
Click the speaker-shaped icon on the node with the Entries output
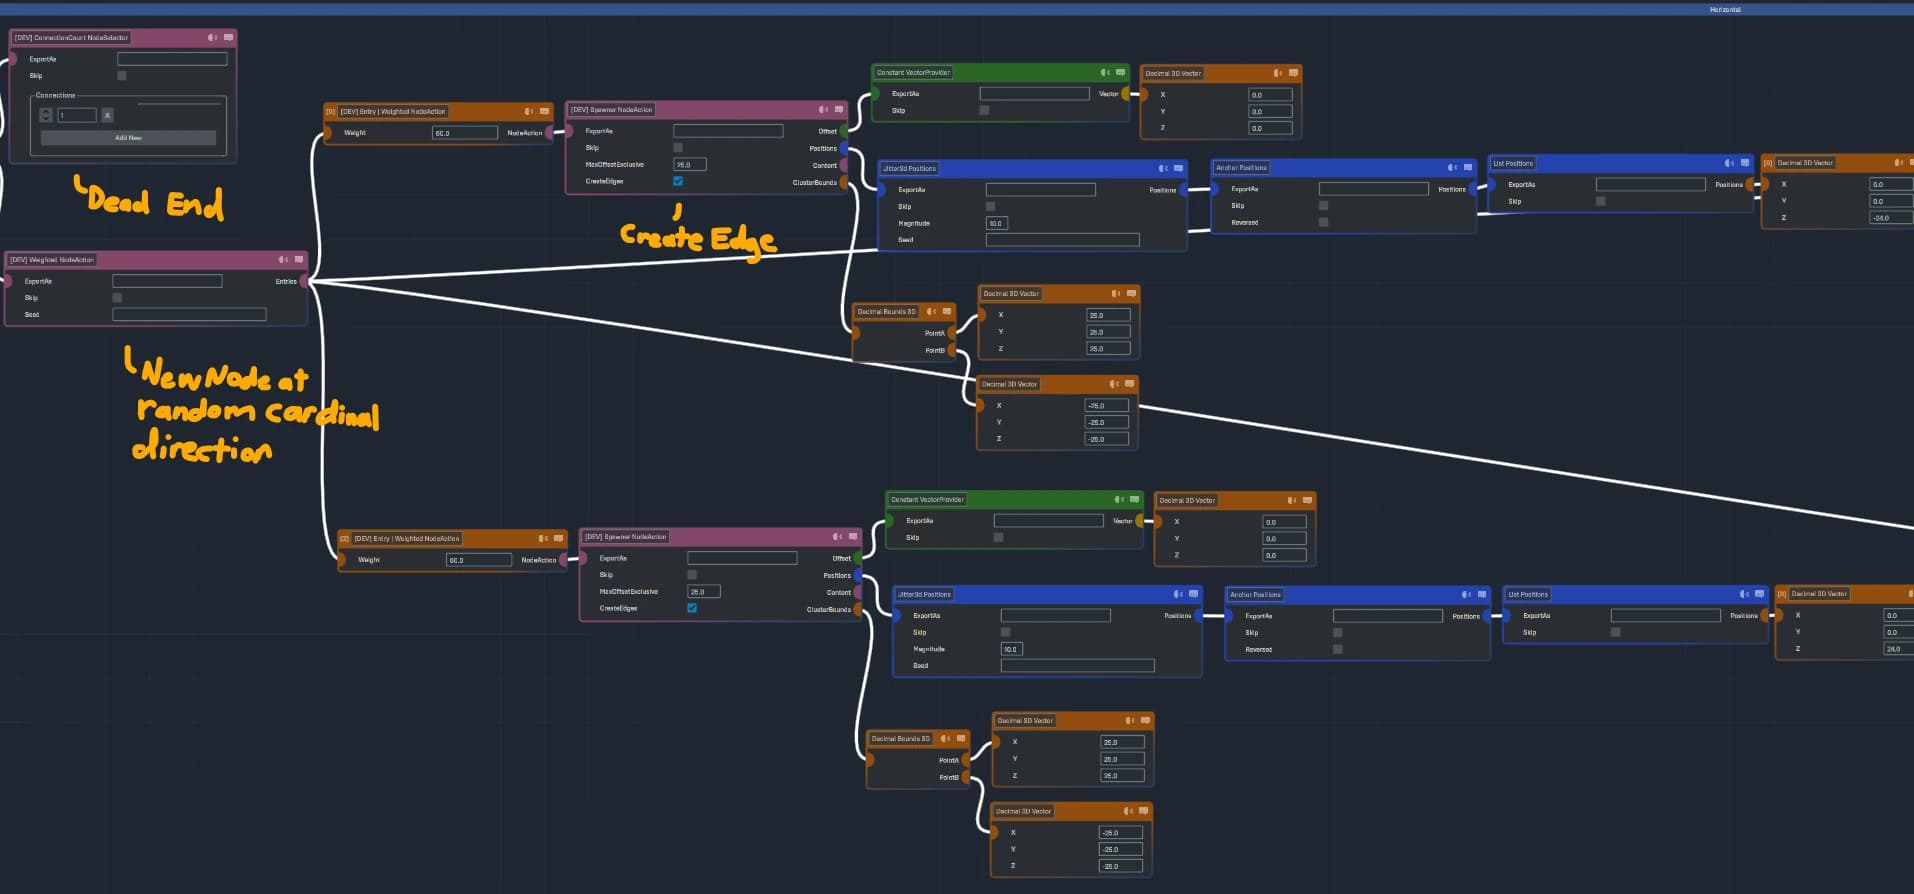283,259
